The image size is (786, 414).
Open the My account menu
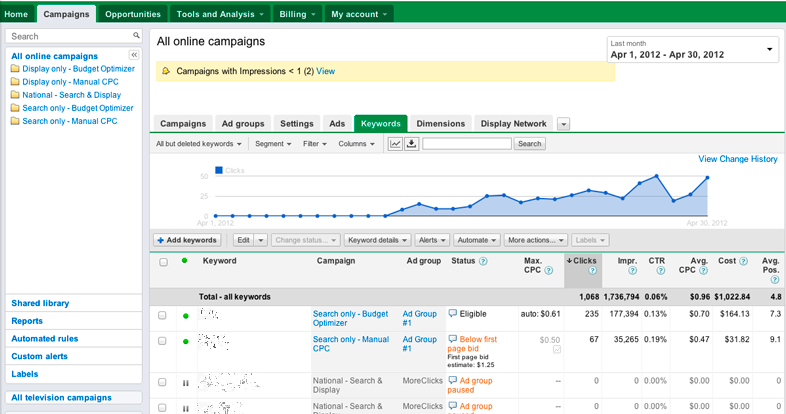pos(359,14)
